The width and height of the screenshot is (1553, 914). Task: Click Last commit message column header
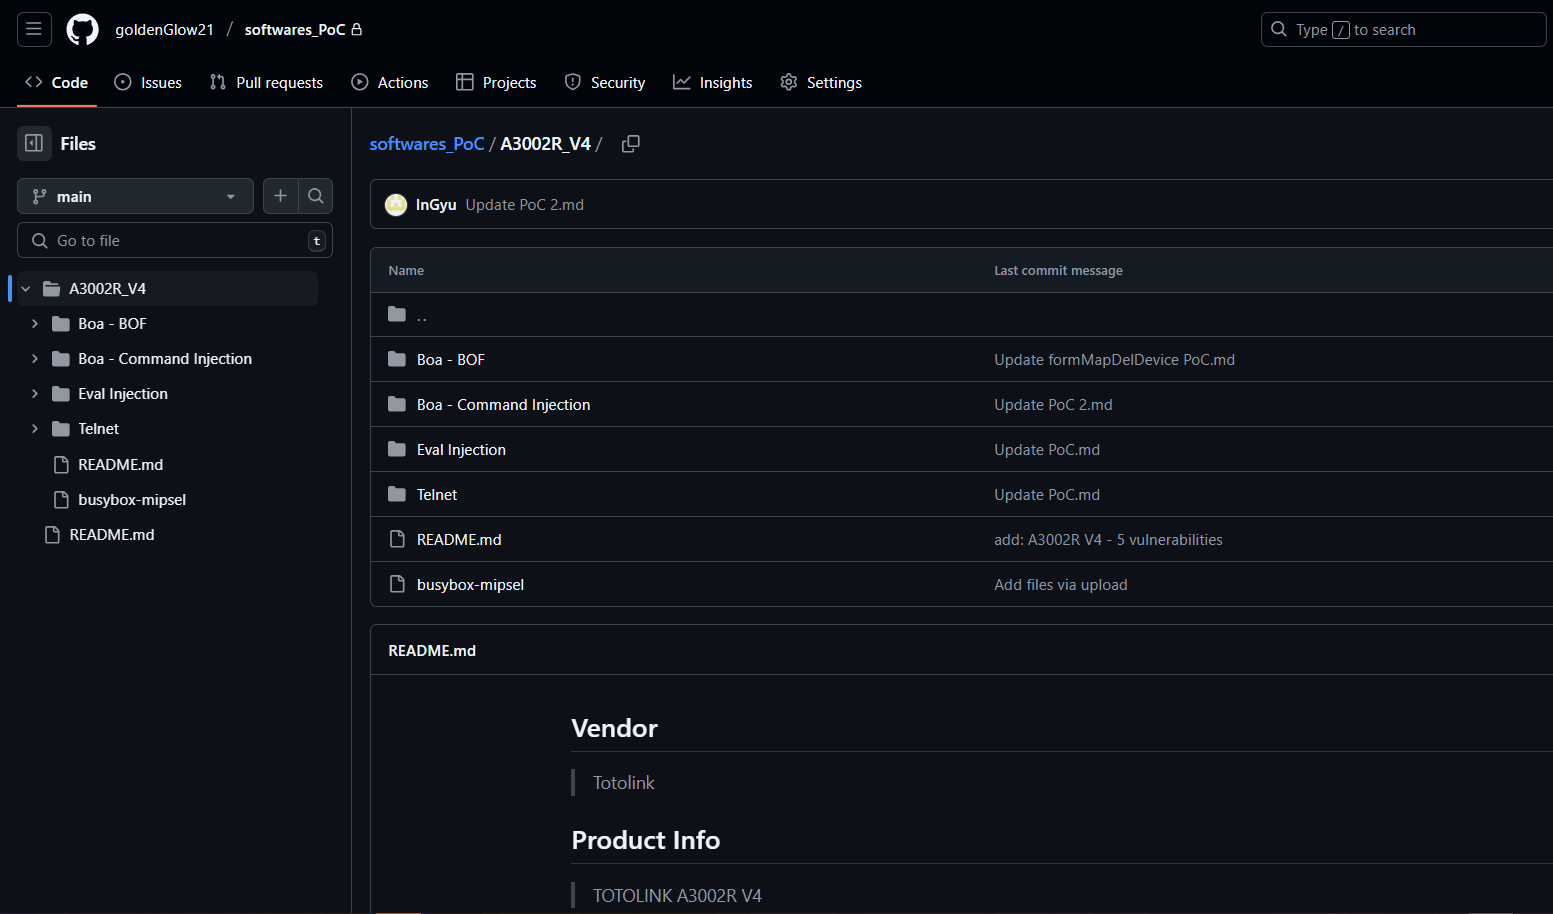pos(1058,271)
